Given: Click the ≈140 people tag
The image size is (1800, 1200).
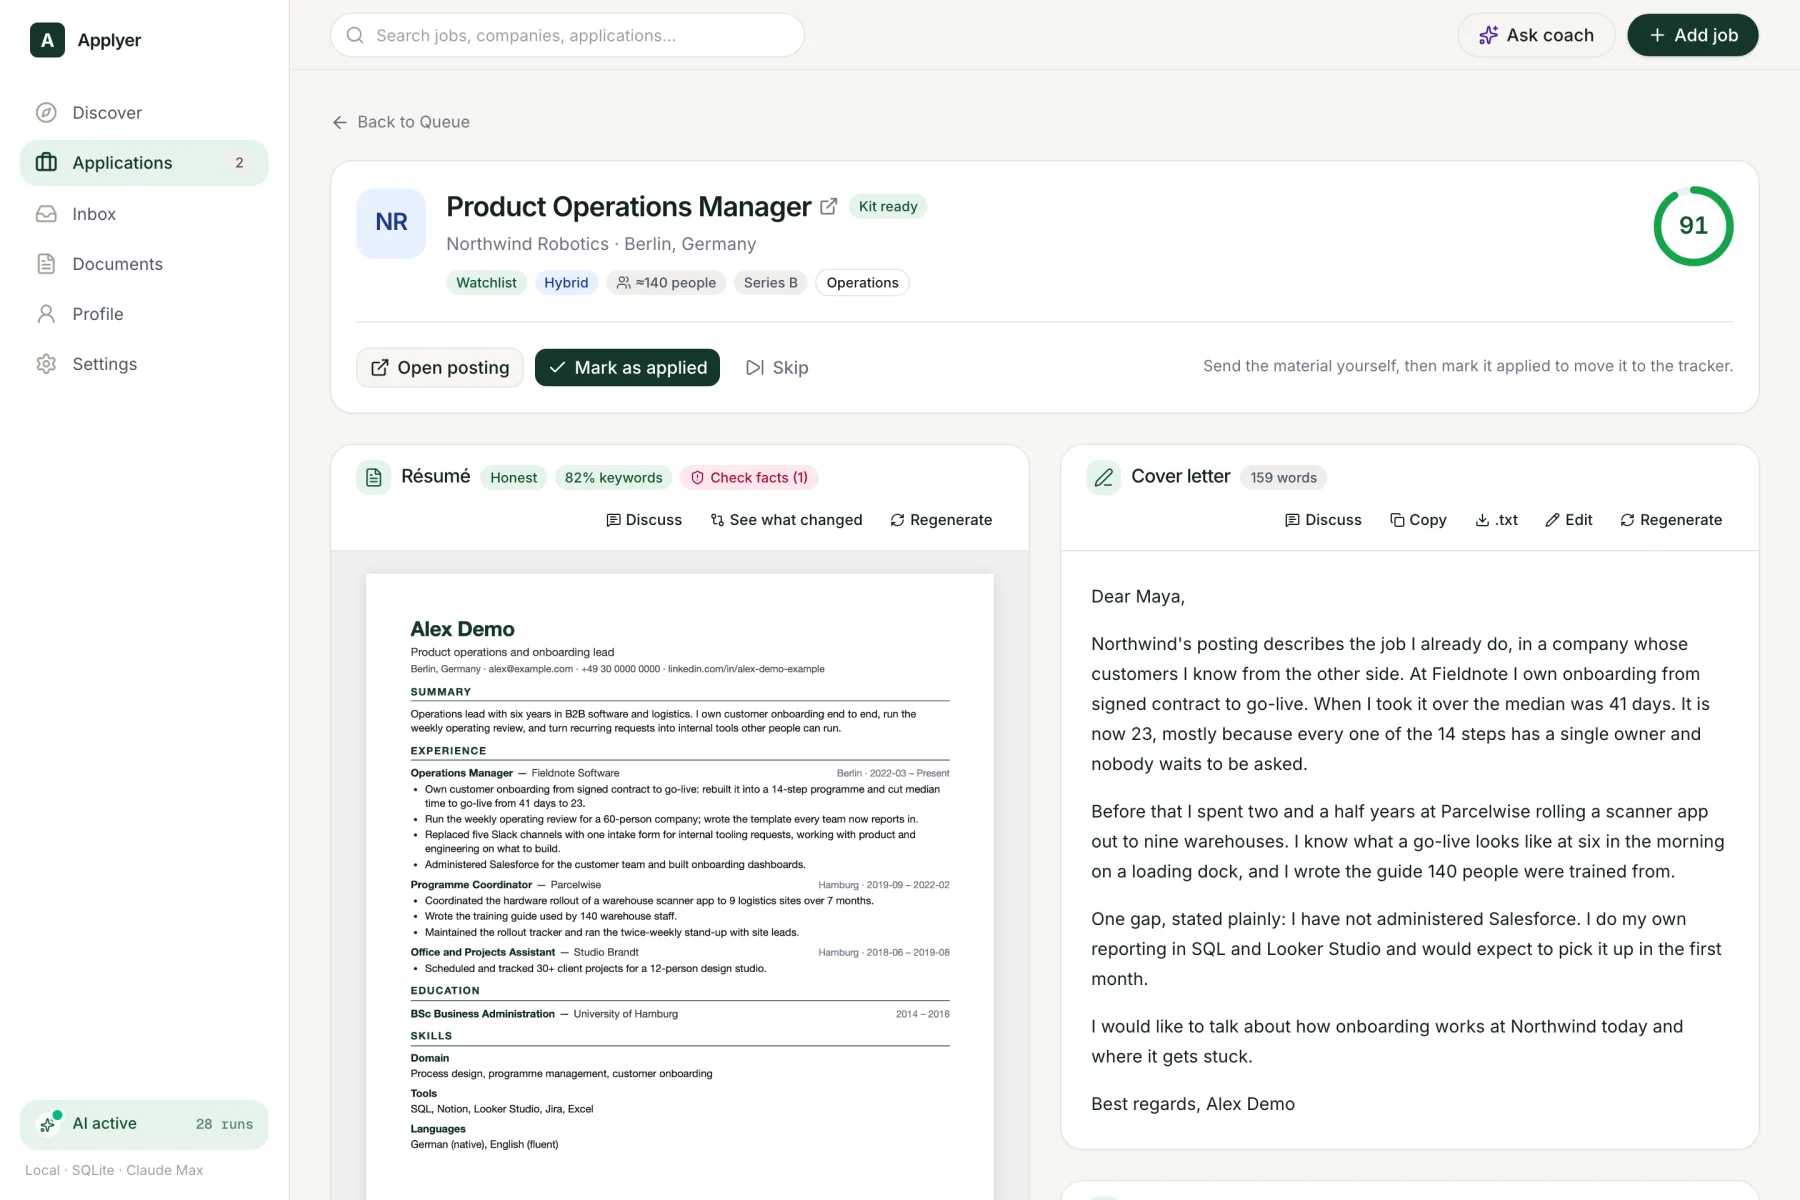Looking at the screenshot, I should click(x=666, y=283).
